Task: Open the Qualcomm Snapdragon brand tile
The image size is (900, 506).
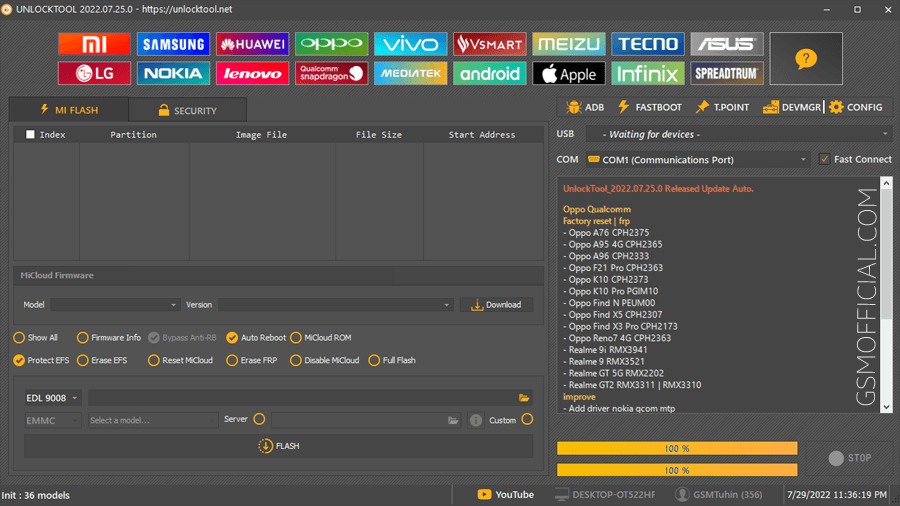Action: [x=331, y=73]
